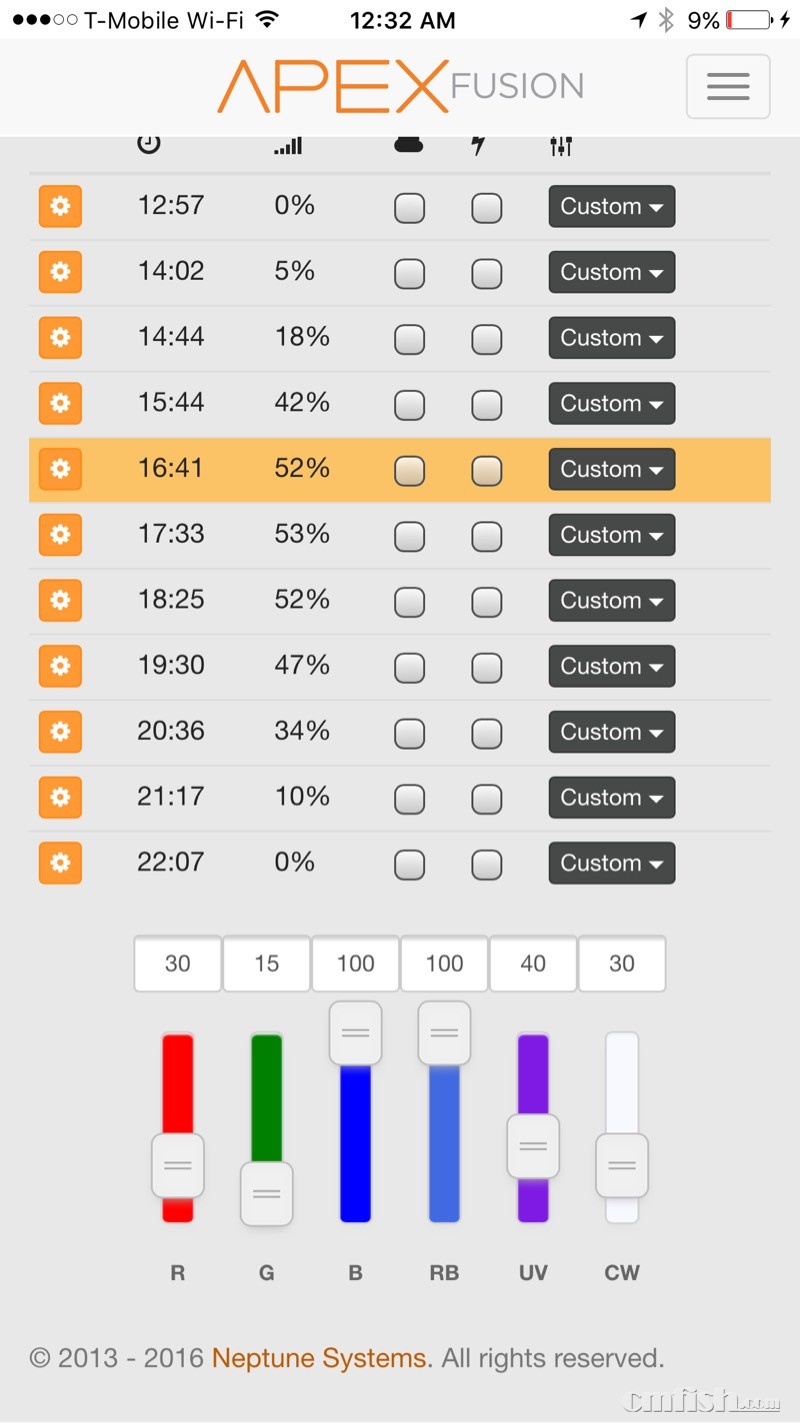Viewport: 800px width, 1423px height.
Task: Open the Neptune Systems link
Action: pos(319,1359)
